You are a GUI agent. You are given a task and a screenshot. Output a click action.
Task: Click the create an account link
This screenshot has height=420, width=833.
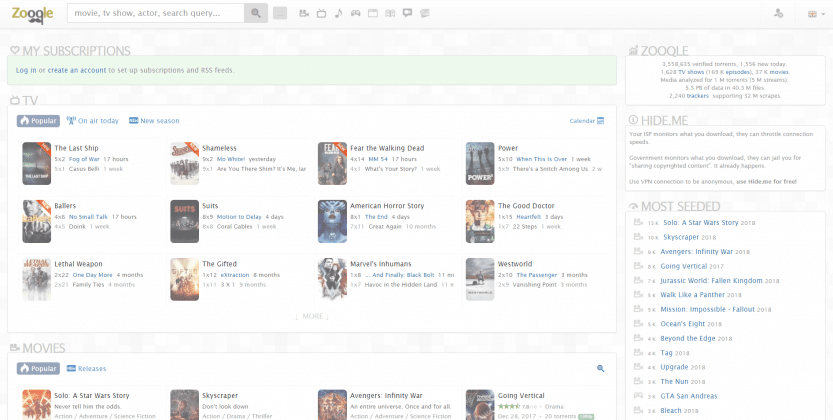click(x=77, y=70)
